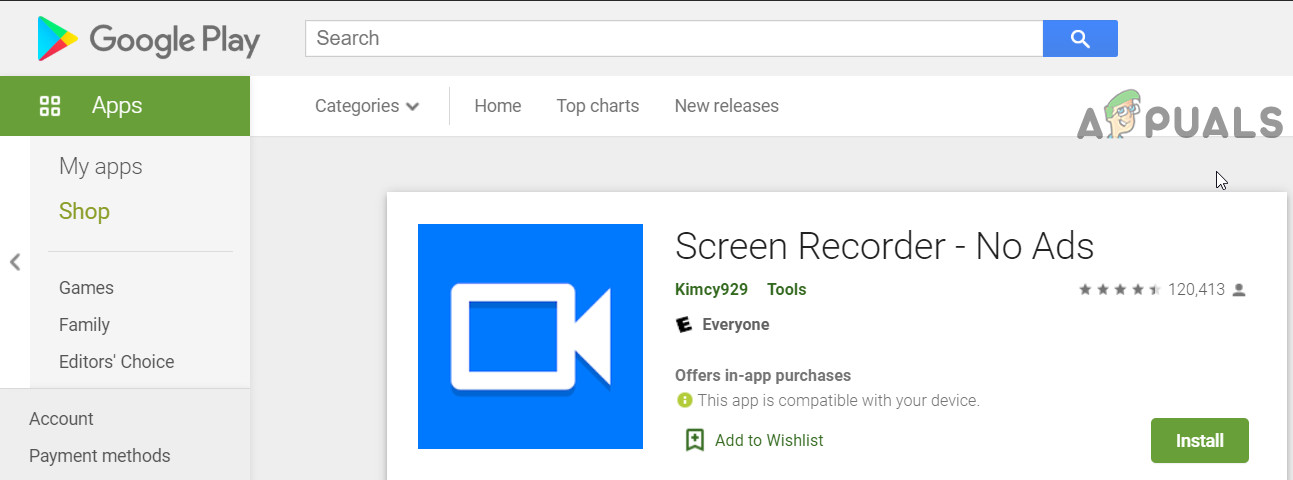This screenshot has width=1293, height=480.
Task: Open developer Kimcy929 link
Action: point(711,290)
